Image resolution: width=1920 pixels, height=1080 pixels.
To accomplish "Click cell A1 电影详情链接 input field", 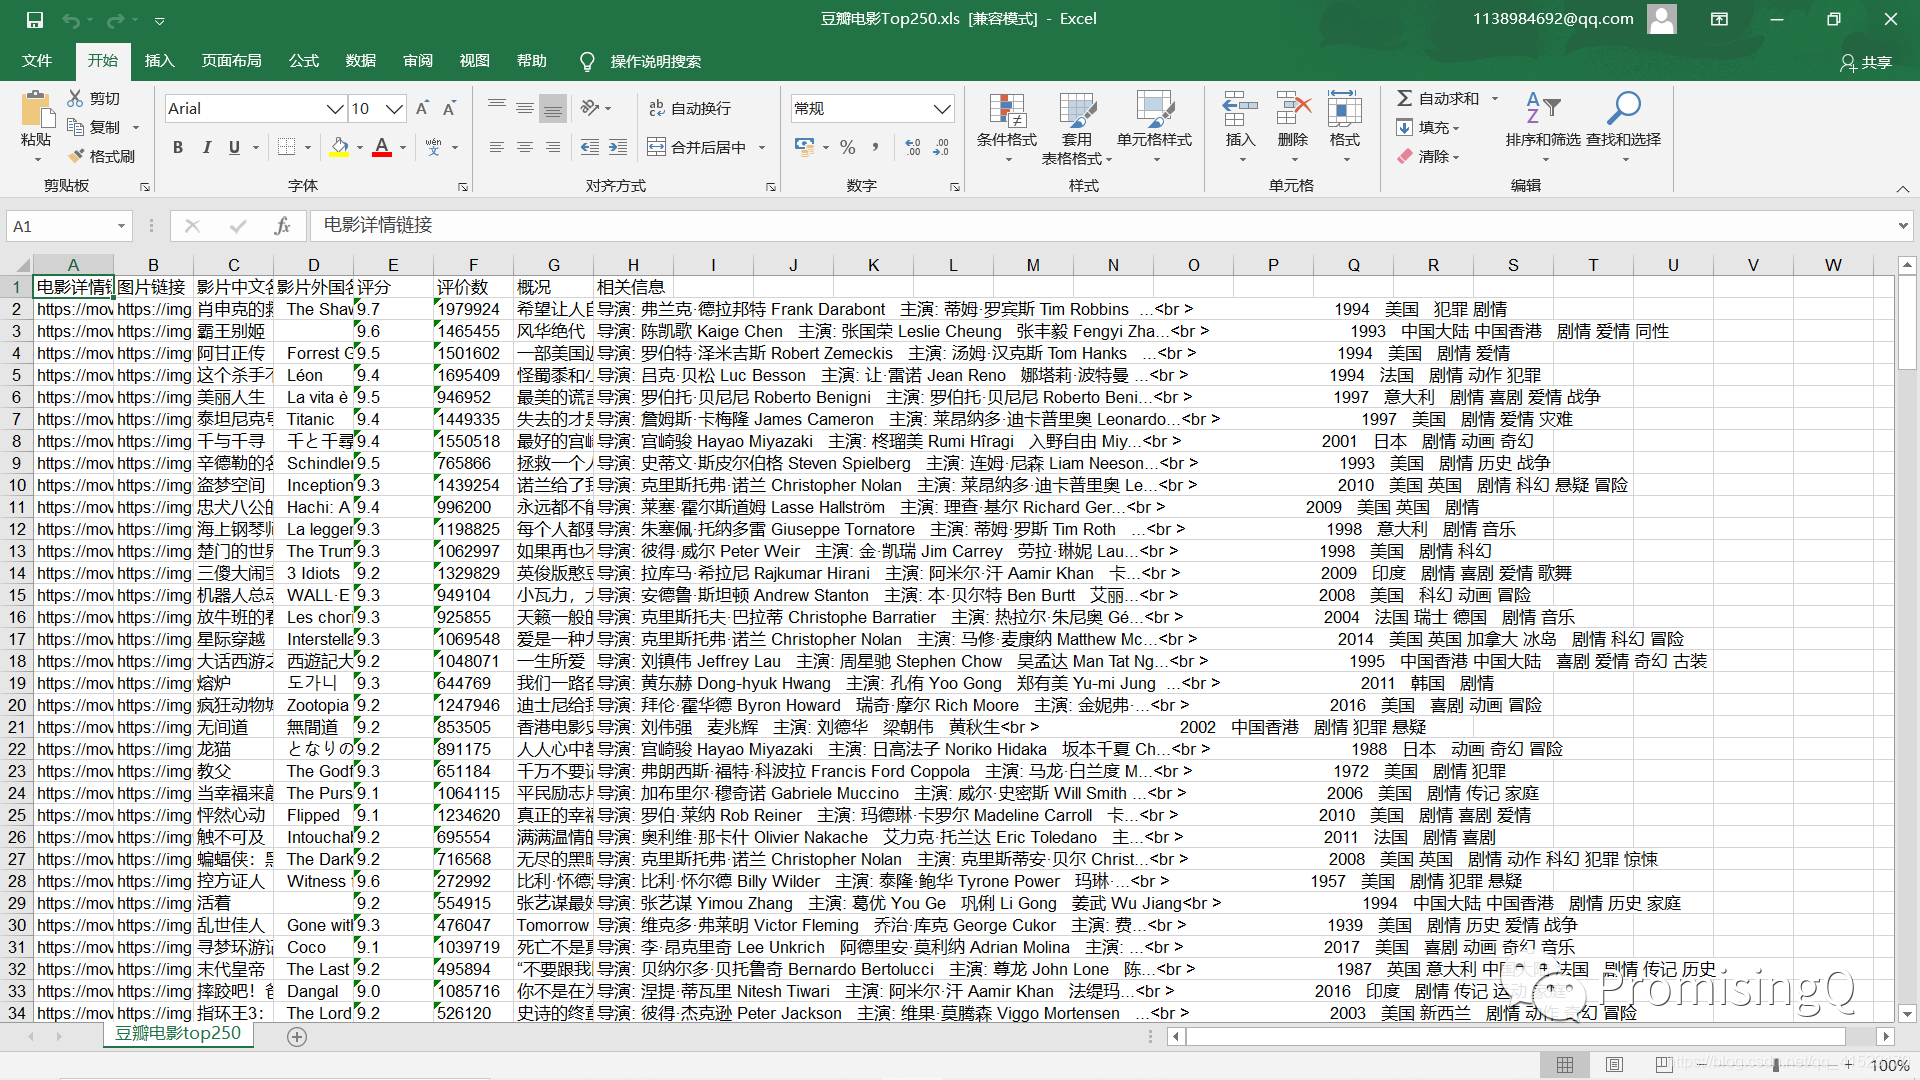I will (x=73, y=286).
